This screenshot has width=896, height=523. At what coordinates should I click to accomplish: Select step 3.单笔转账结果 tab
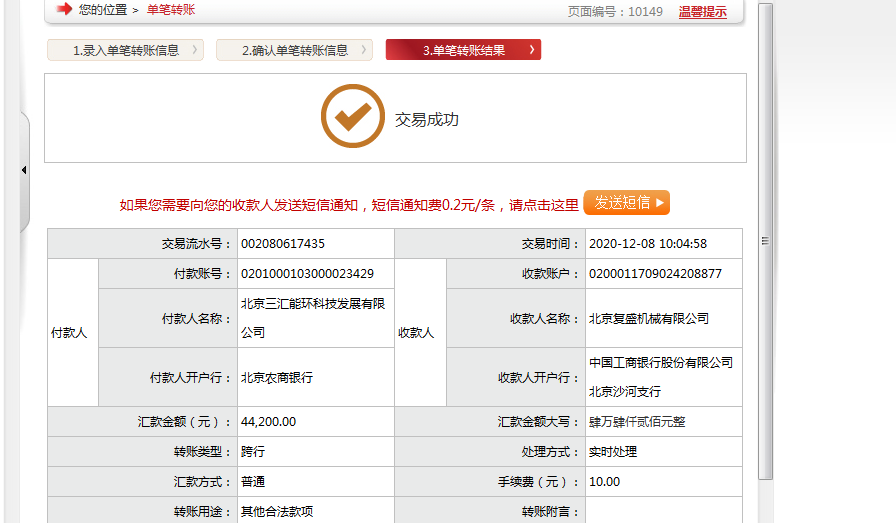coord(463,50)
